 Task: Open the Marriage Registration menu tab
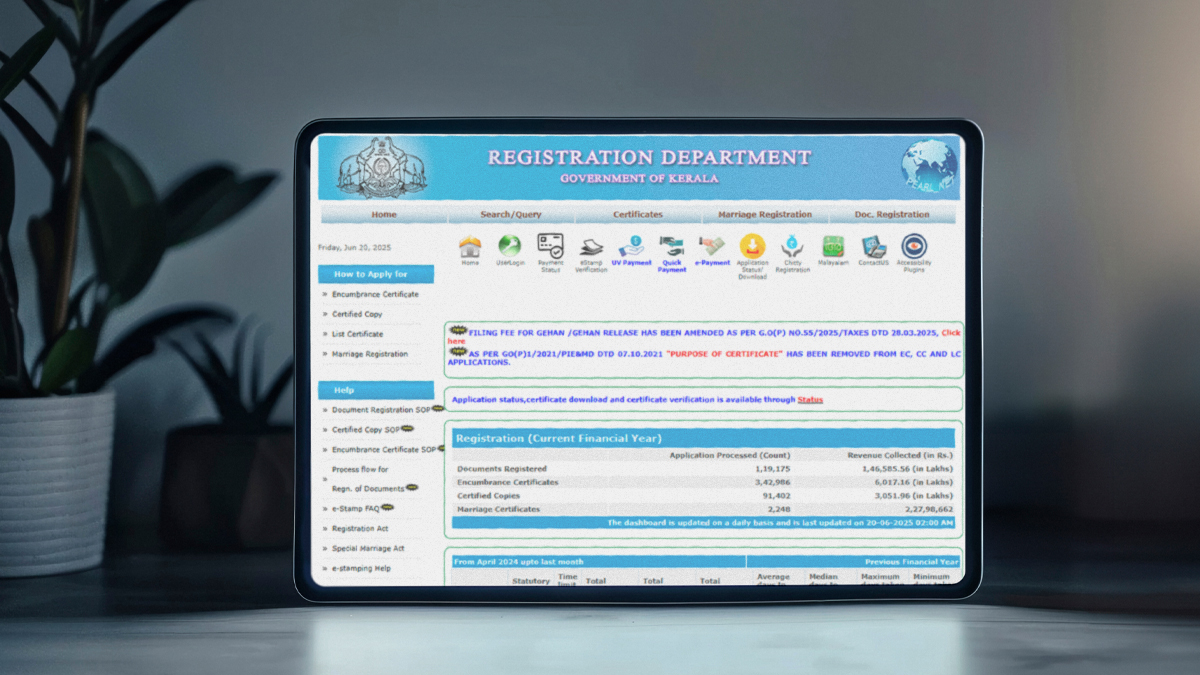pyautogui.click(x=765, y=214)
